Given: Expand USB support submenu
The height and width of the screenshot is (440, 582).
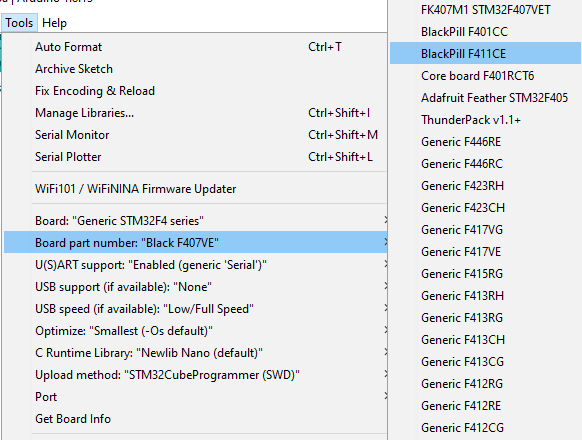Looking at the screenshot, I should pos(196,287).
